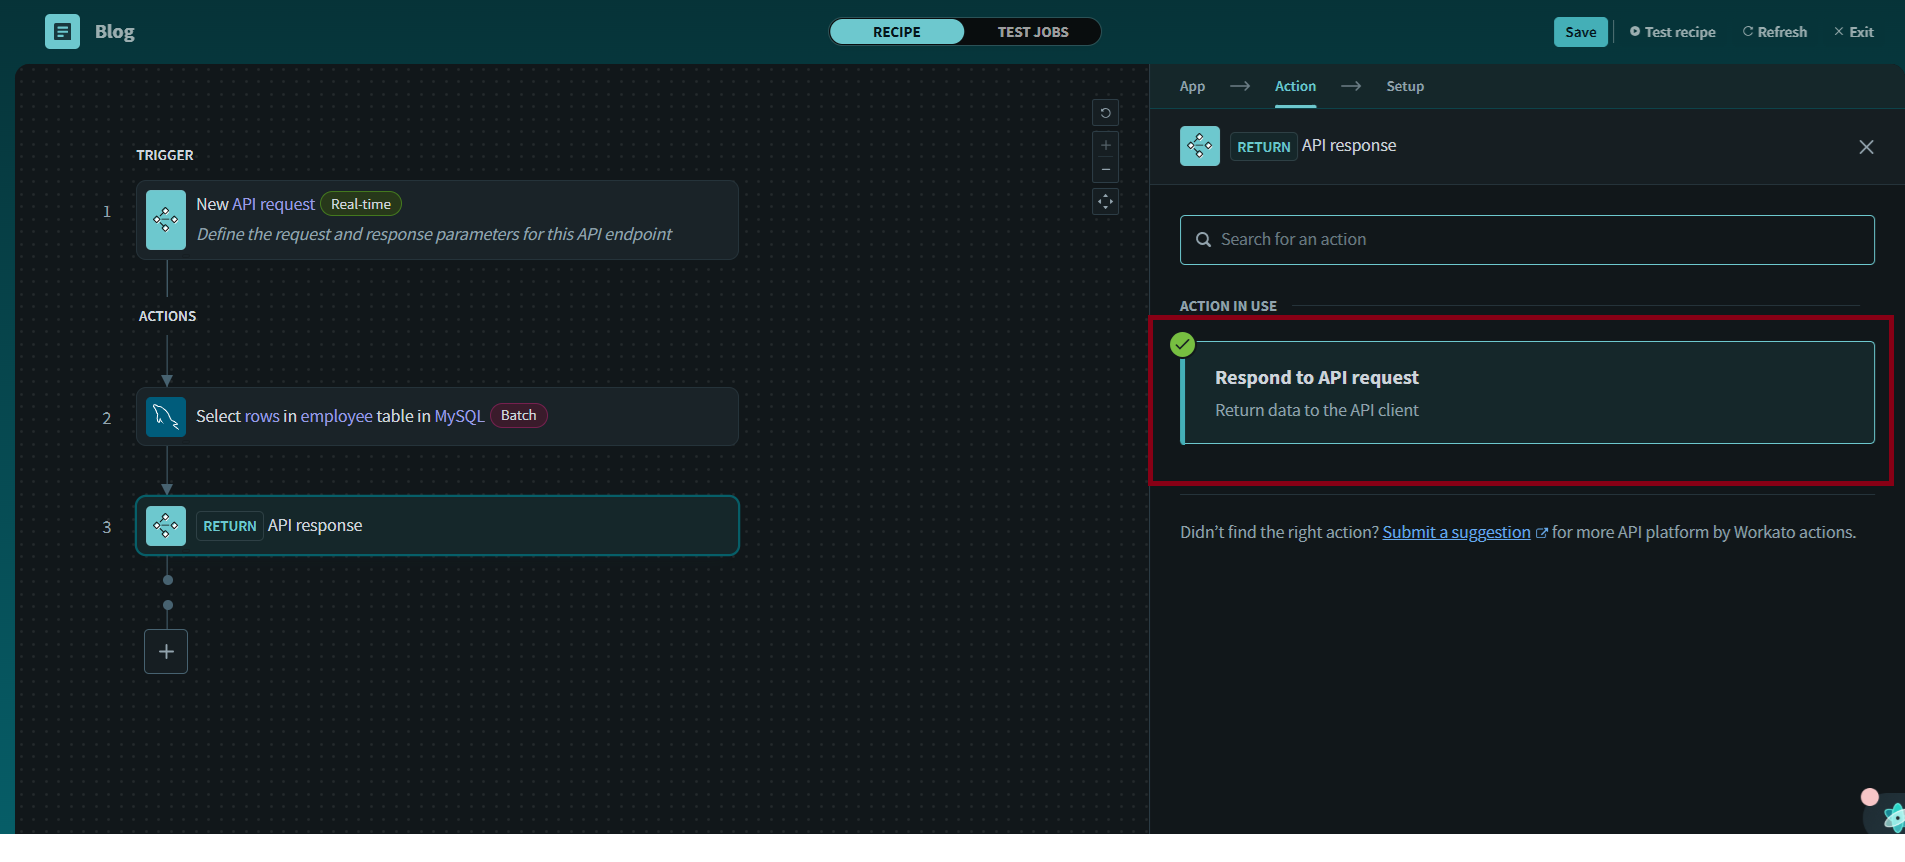Reset the canvas view with the undo icon

[1105, 113]
